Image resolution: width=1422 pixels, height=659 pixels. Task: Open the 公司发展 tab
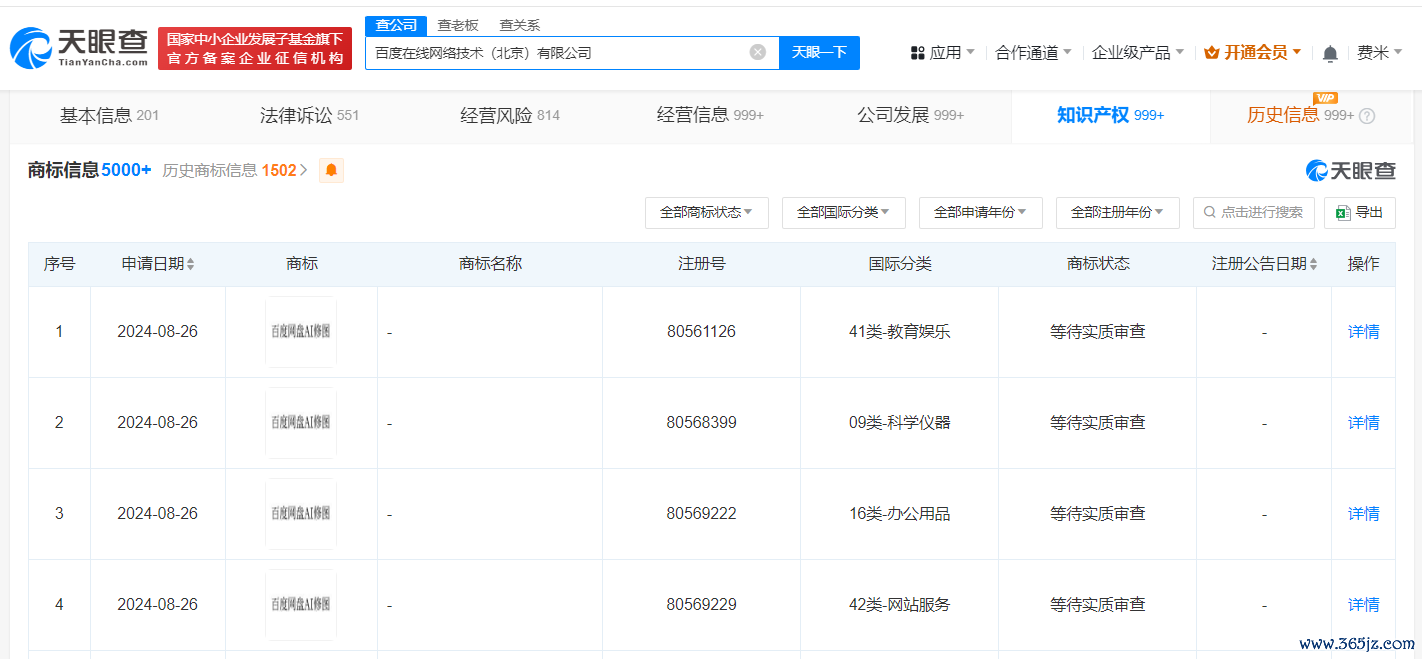pyautogui.click(x=911, y=116)
